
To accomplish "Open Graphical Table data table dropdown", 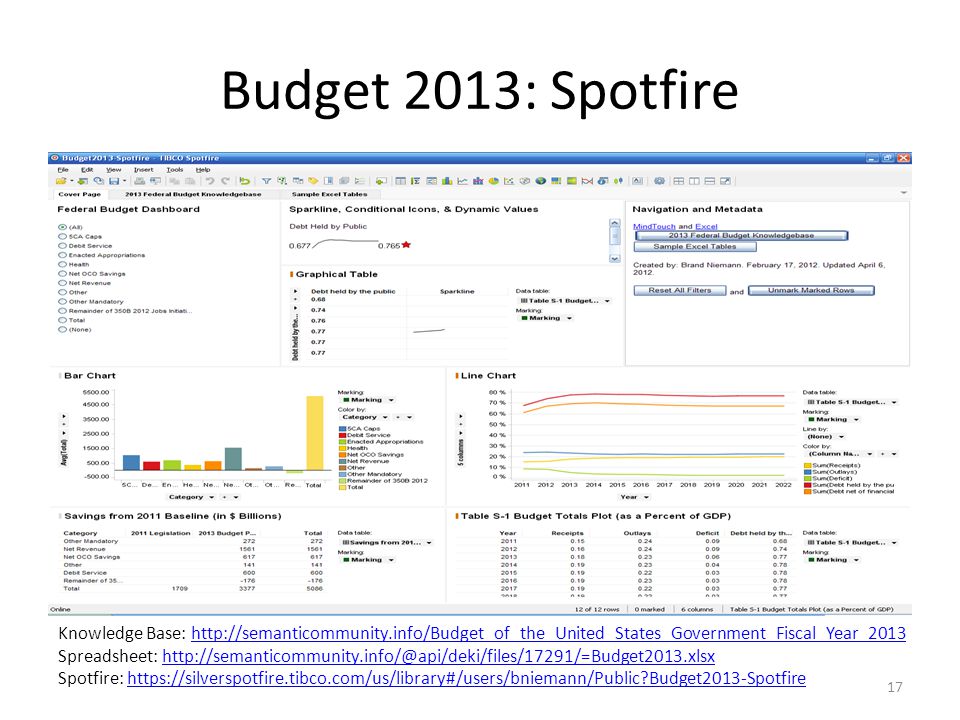I will (564, 301).
